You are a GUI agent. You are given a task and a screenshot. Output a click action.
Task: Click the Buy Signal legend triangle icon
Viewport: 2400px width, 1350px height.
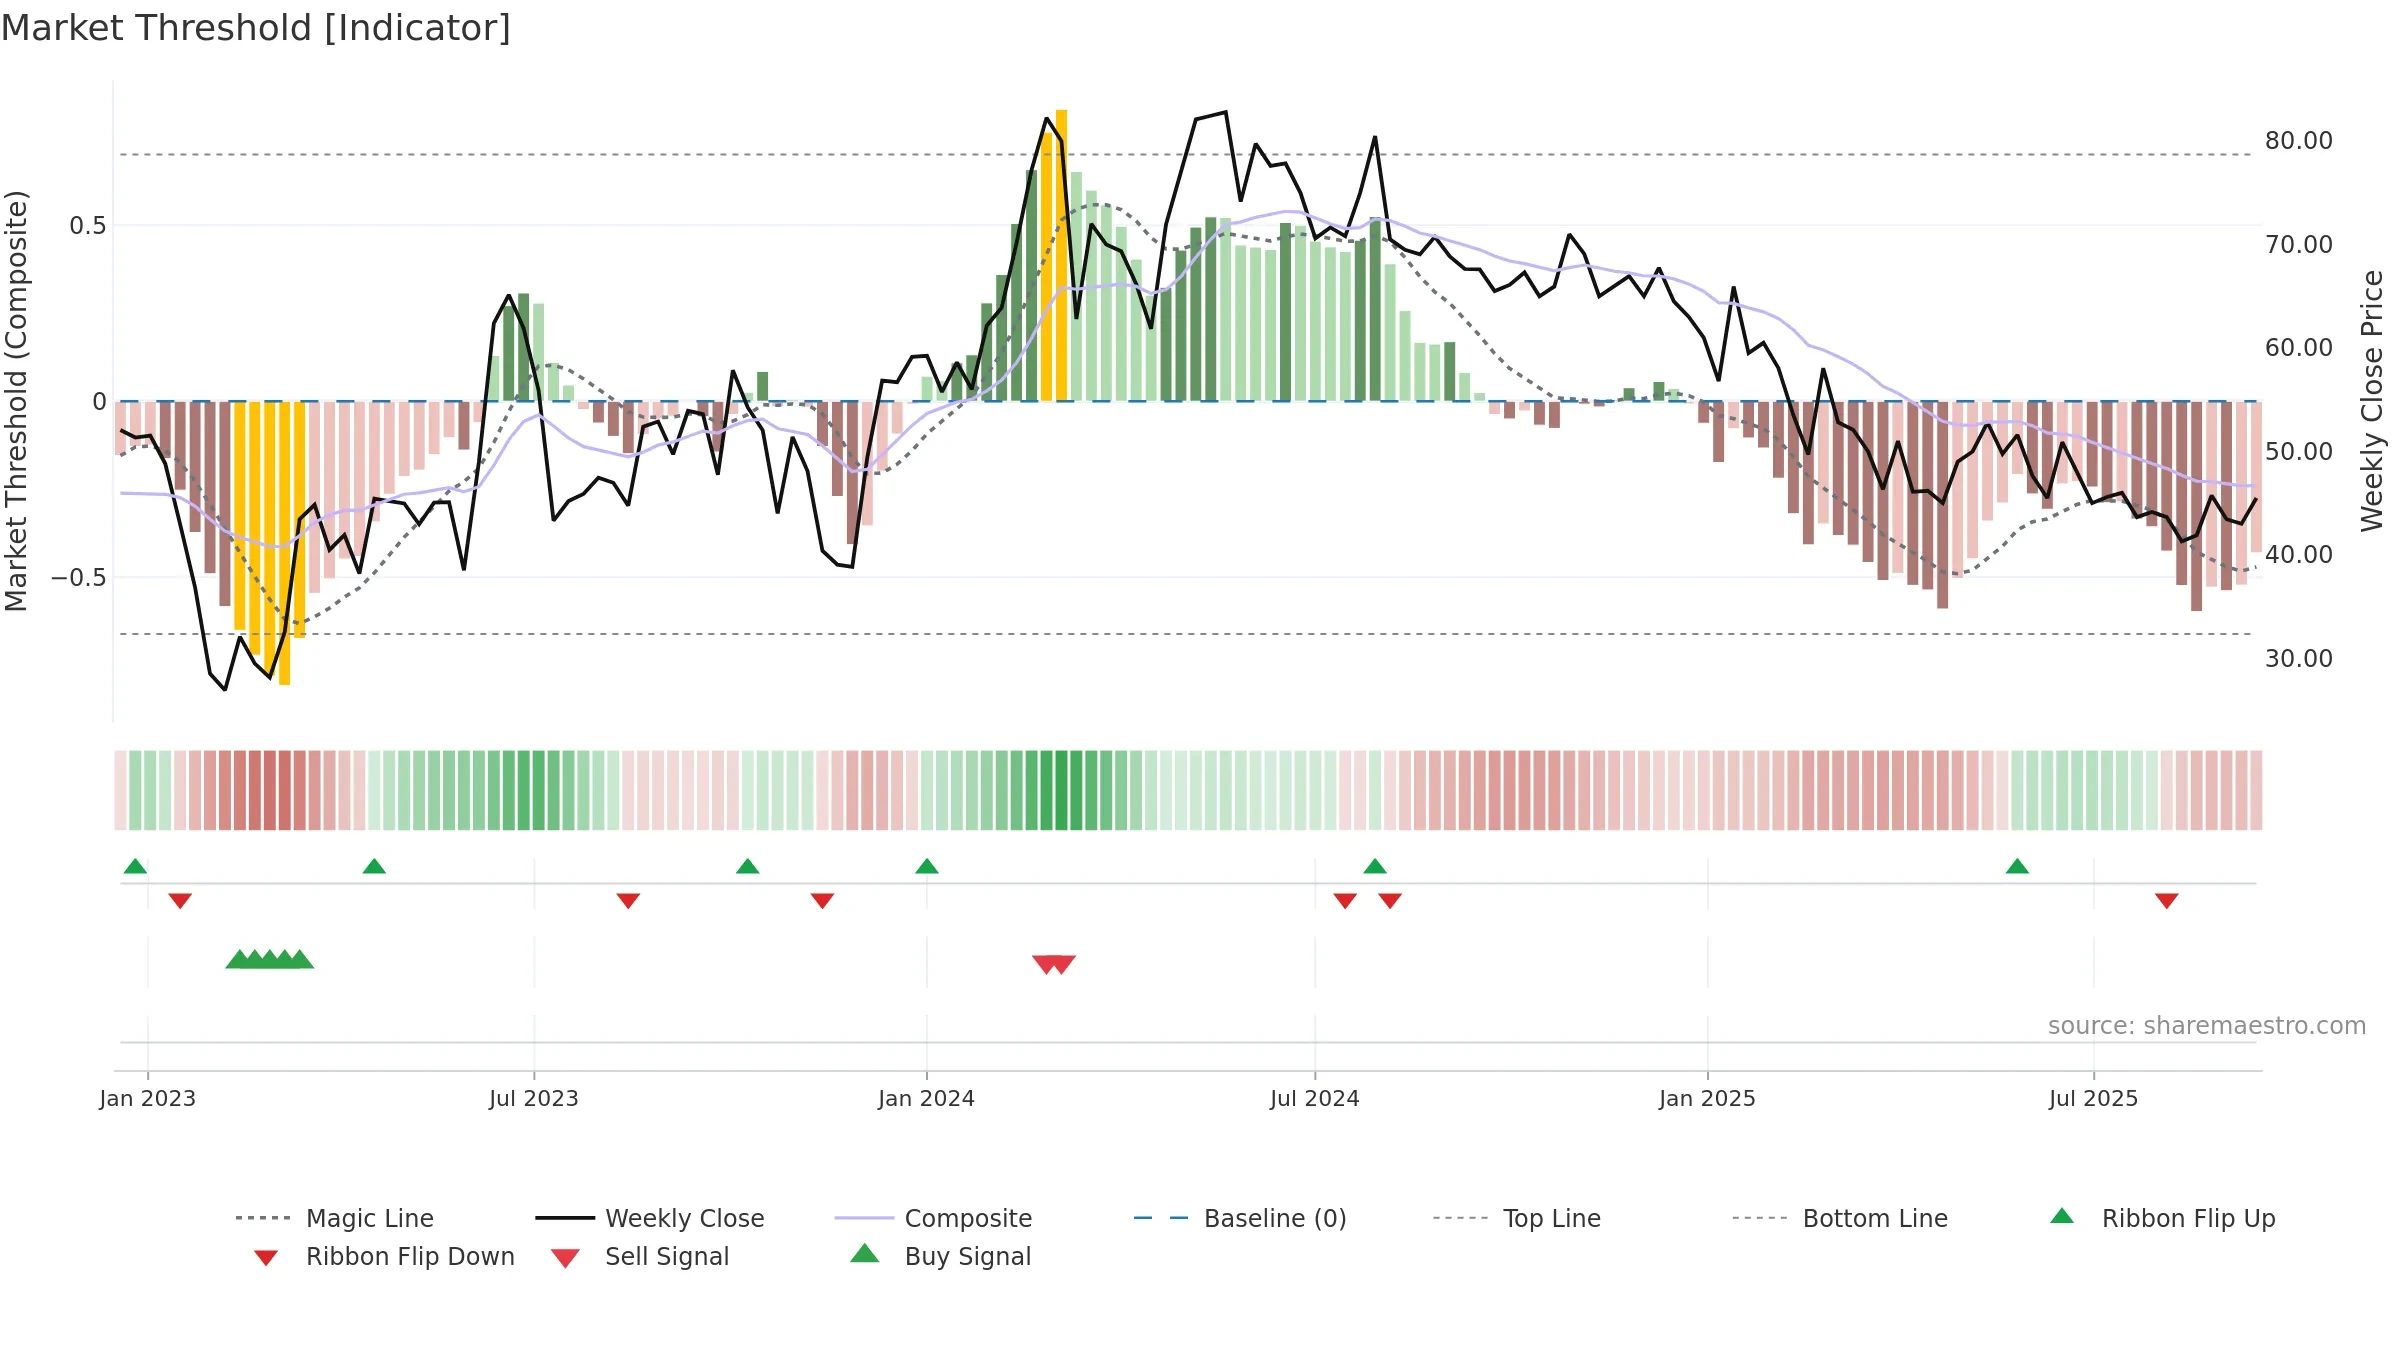[x=865, y=1254]
